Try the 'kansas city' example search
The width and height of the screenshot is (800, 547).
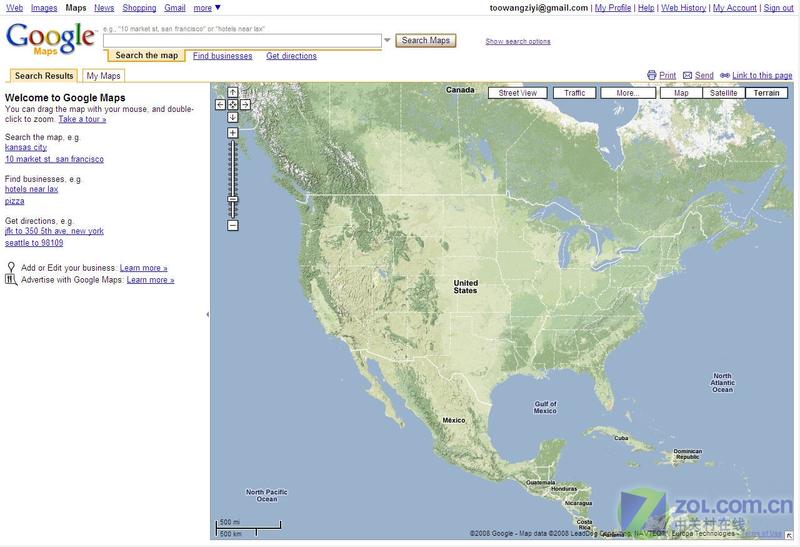[26, 147]
